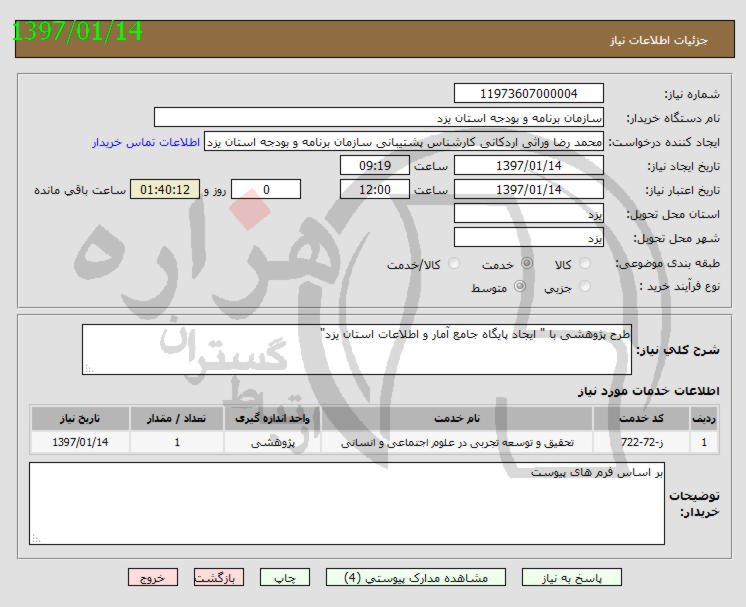The height and width of the screenshot is (607, 746).
Task: Click the resize grip of توضیحات خریدار textarea
Action: tap(36, 538)
